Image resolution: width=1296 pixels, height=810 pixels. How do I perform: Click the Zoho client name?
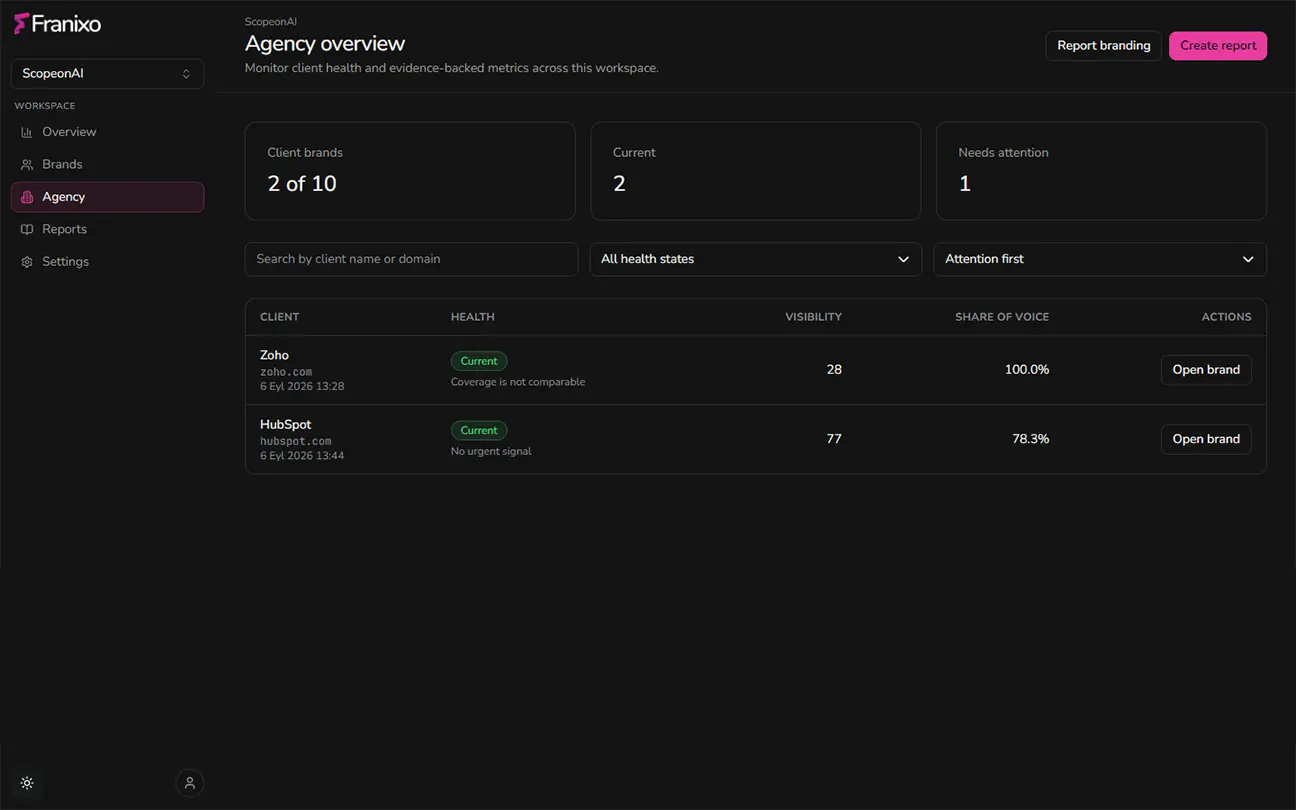[x=274, y=355]
